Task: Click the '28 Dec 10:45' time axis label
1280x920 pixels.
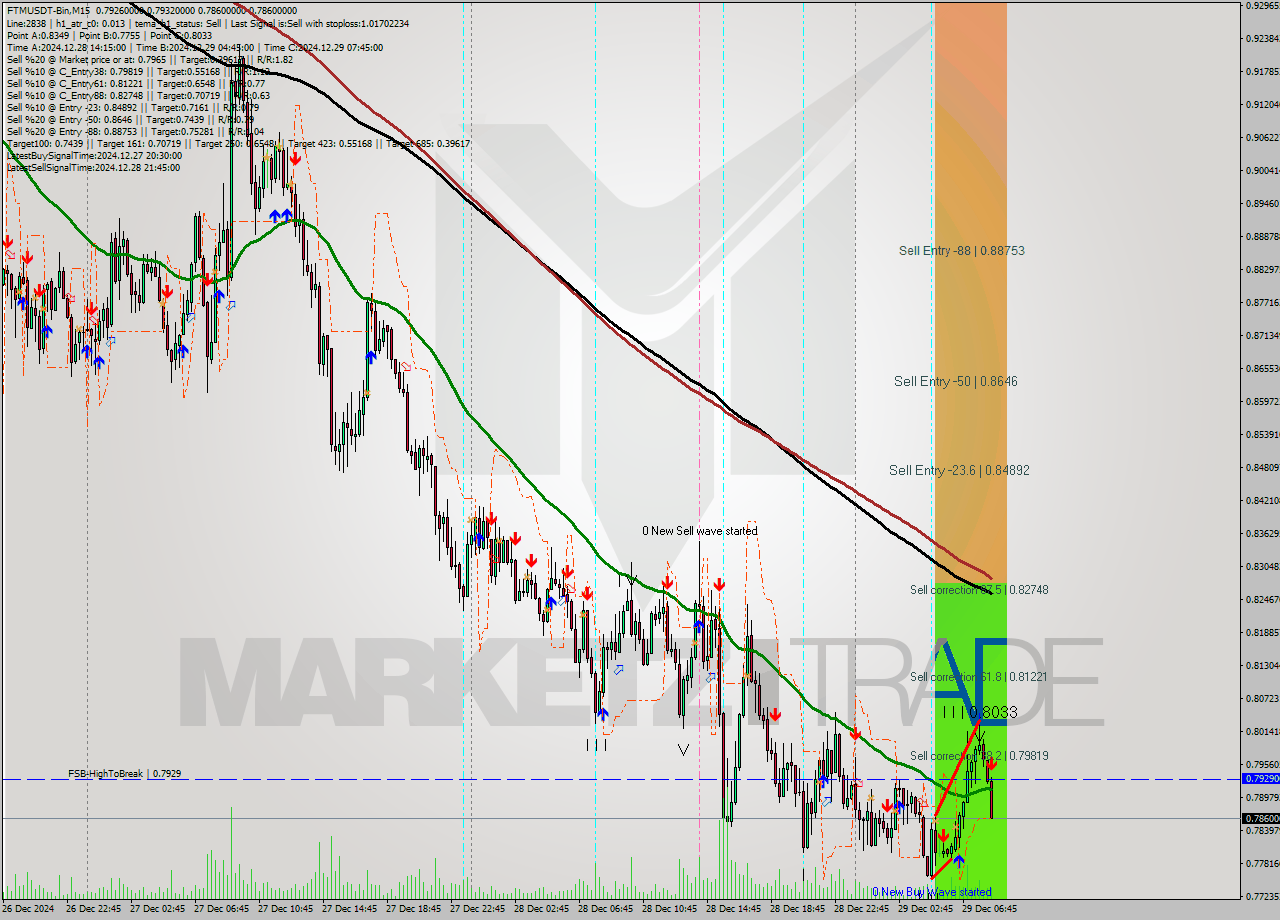Action: (669, 909)
